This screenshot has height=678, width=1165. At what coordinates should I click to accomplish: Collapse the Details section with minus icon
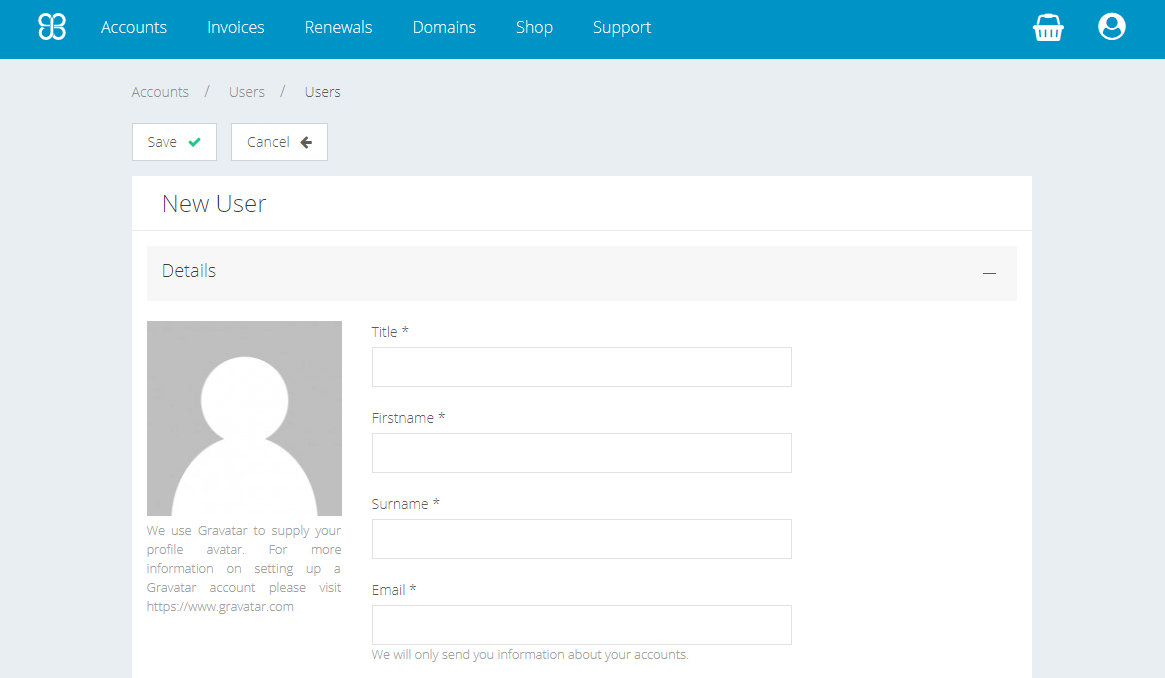tap(989, 272)
